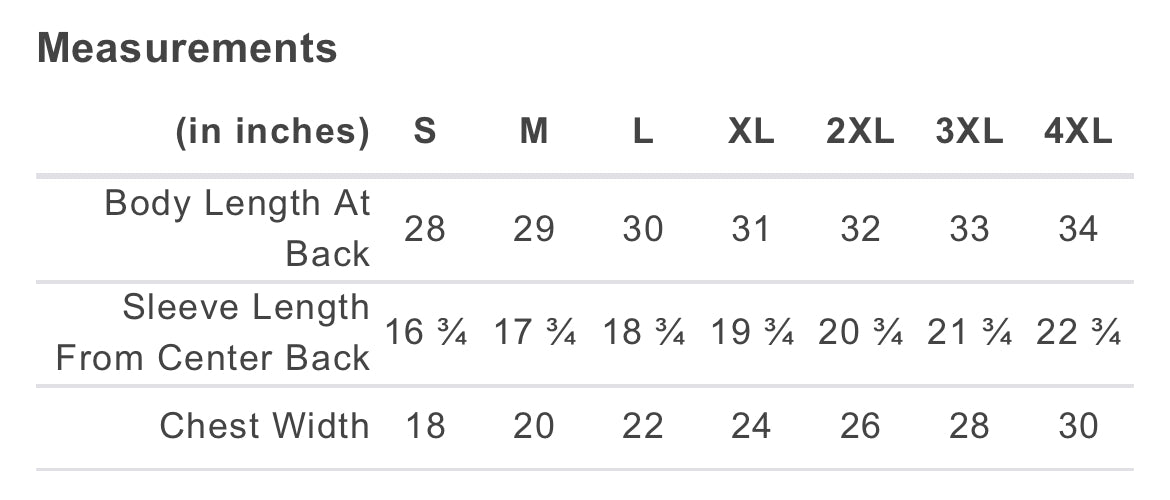Click the (in inches) unit label

(x=272, y=132)
